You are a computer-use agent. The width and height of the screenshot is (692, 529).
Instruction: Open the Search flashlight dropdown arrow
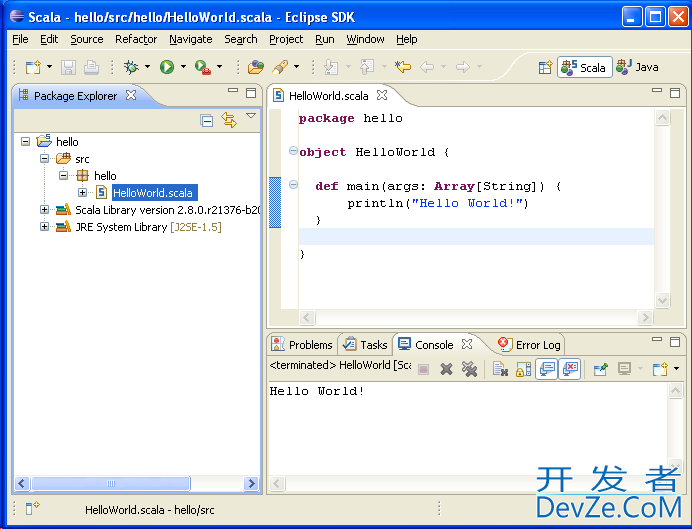[x=297, y=67]
